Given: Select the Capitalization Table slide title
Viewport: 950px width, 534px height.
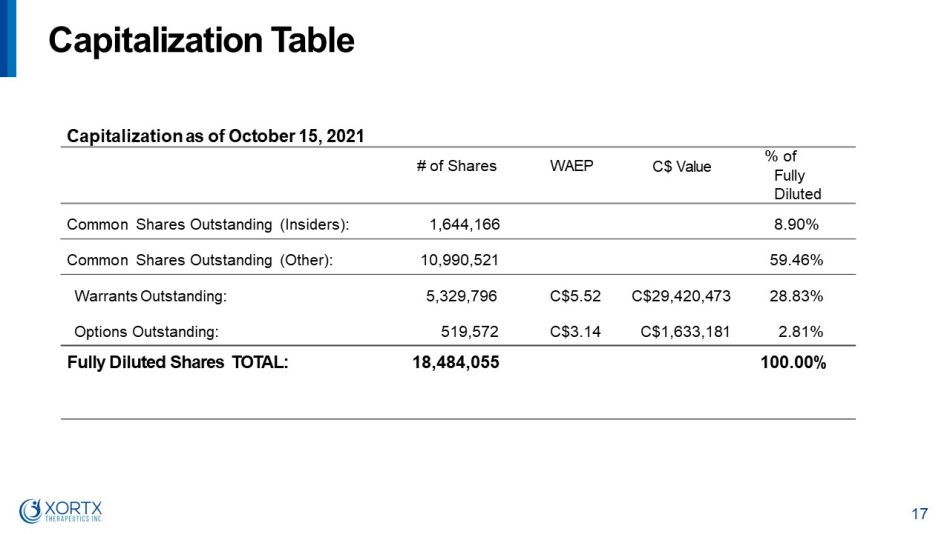Looking at the screenshot, I should 202,40.
